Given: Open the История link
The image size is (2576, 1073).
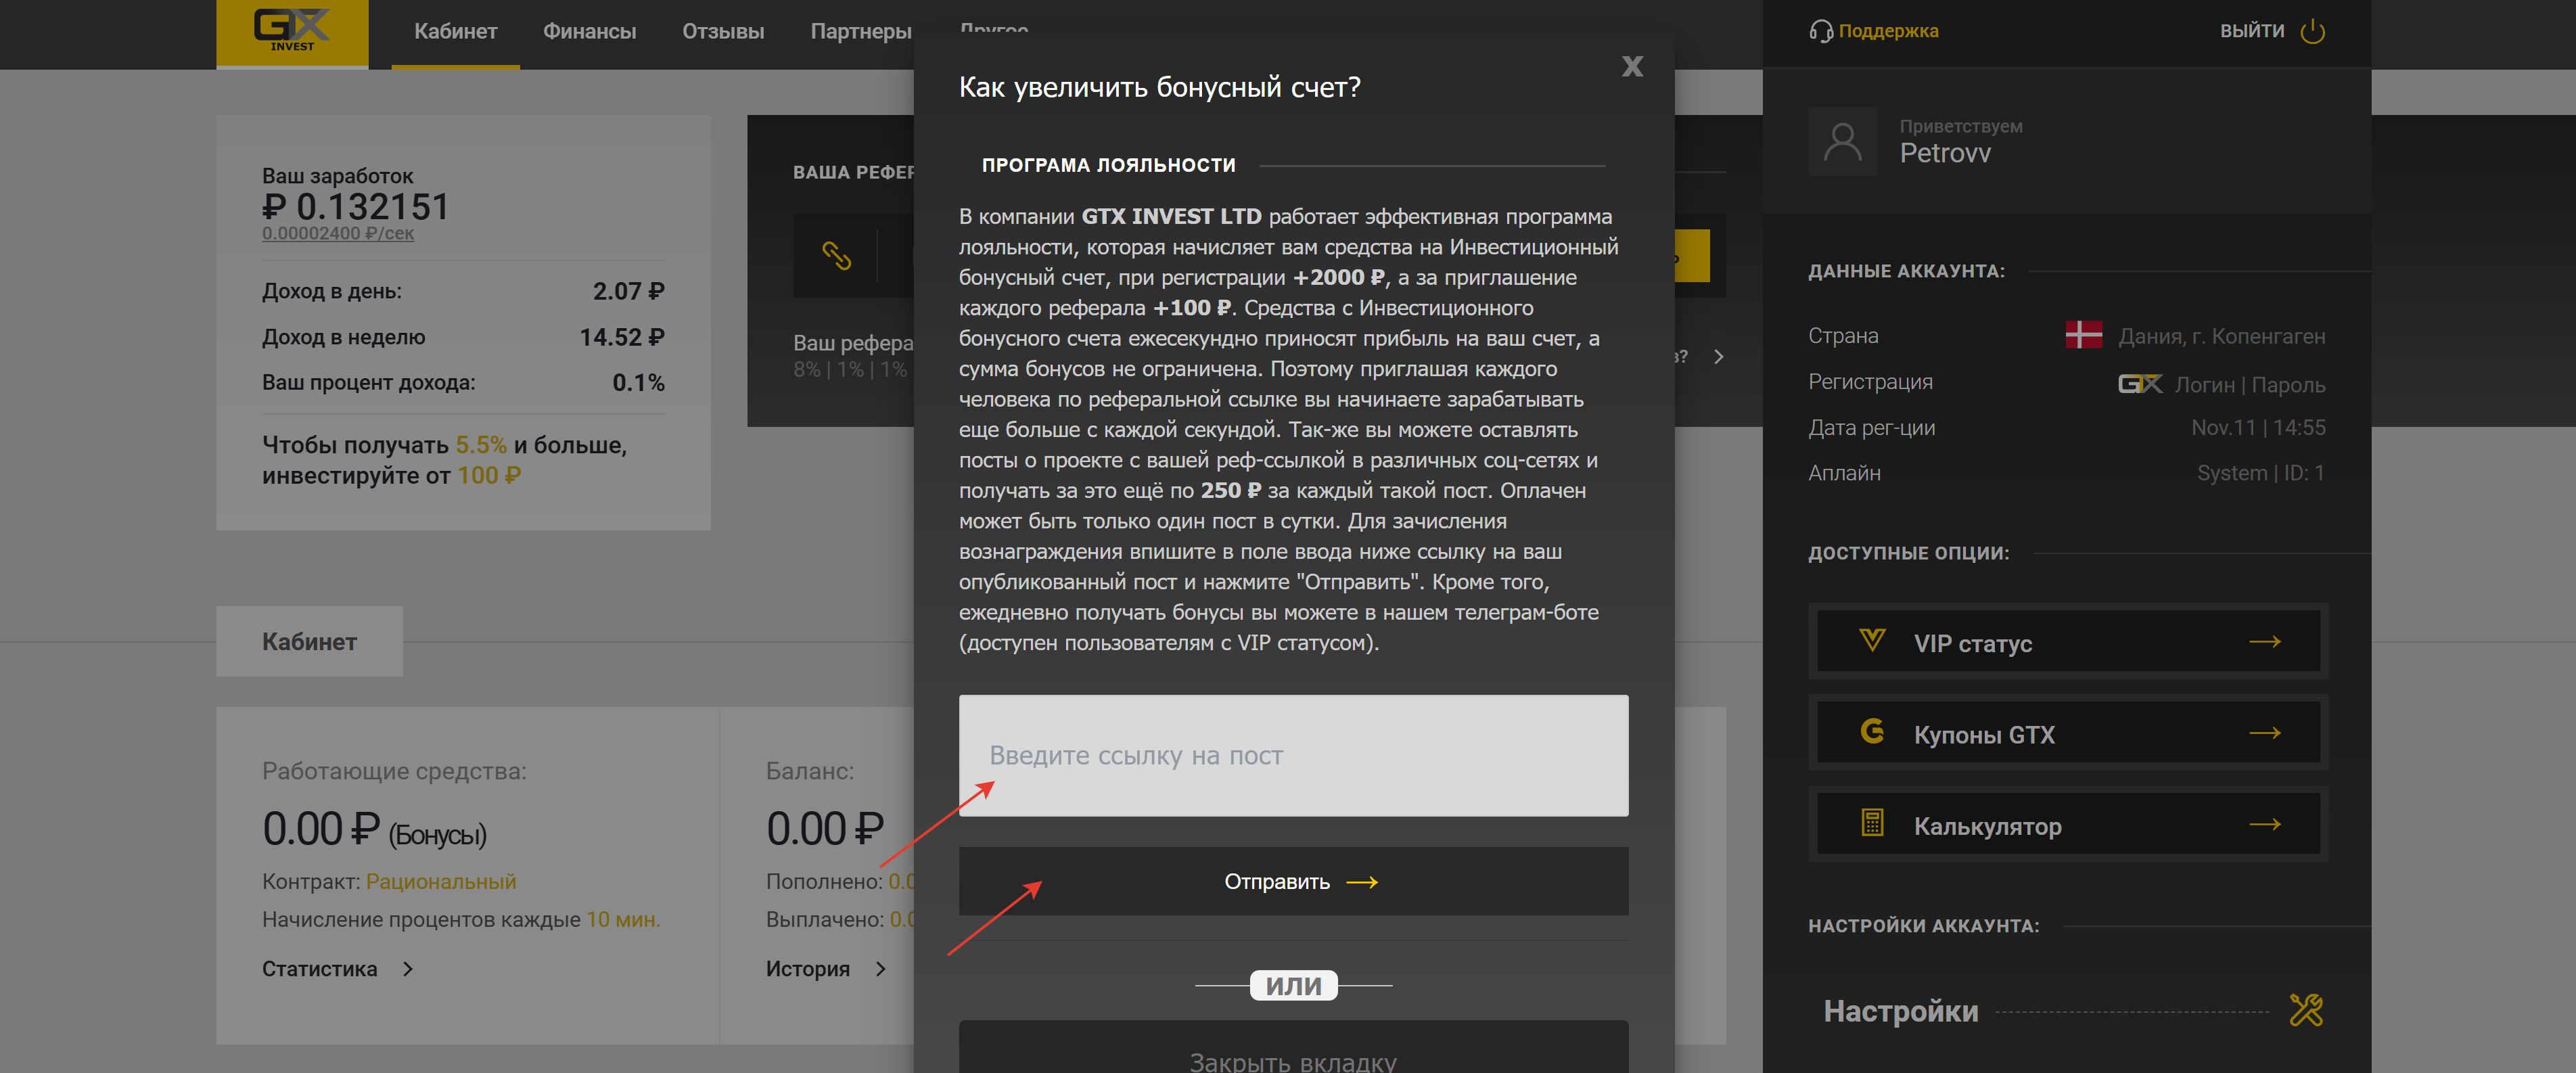Looking at the screenshot, I should [x=807, y=969].
